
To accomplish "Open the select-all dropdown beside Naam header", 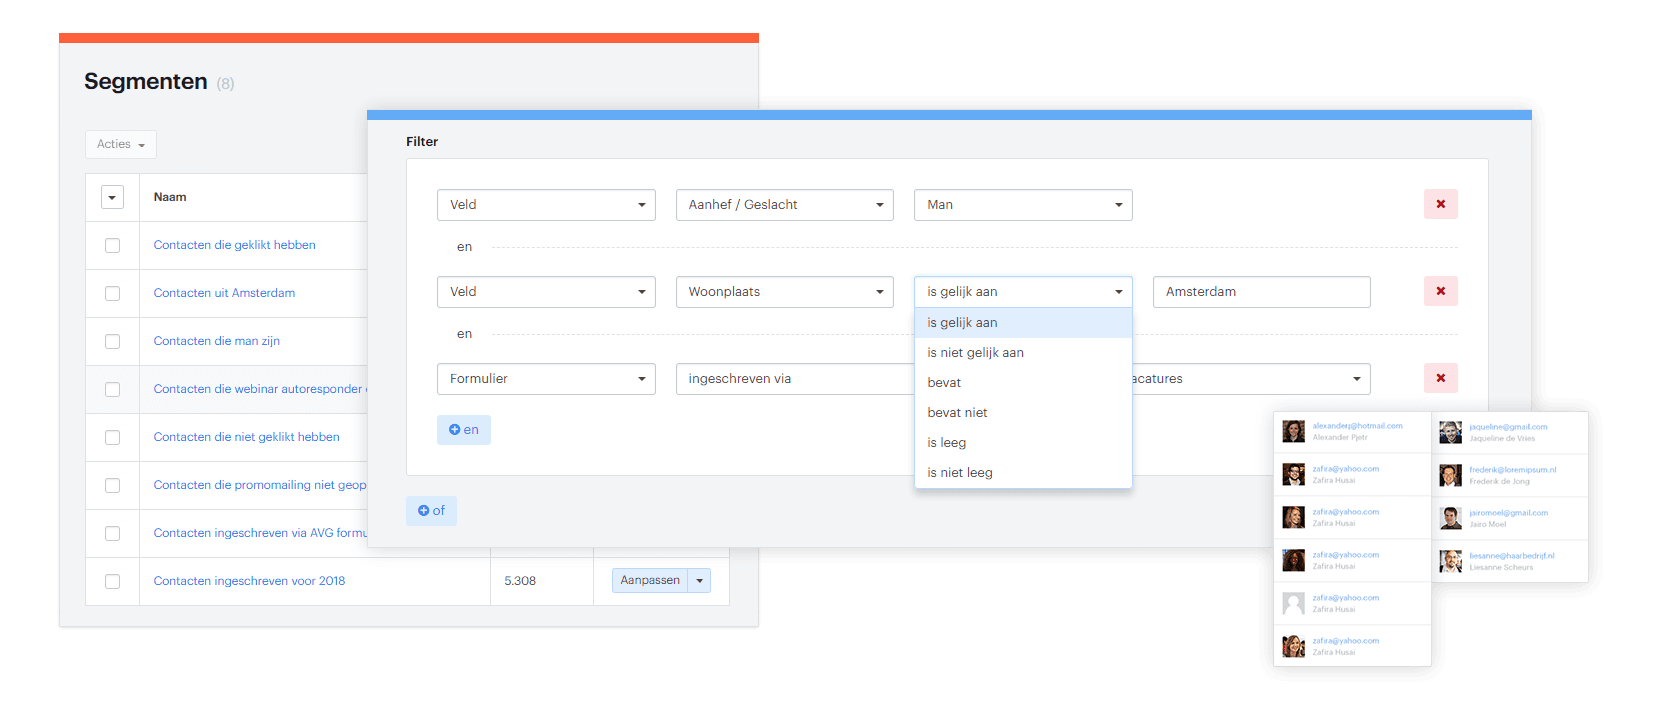I will (x=112, y=198).
